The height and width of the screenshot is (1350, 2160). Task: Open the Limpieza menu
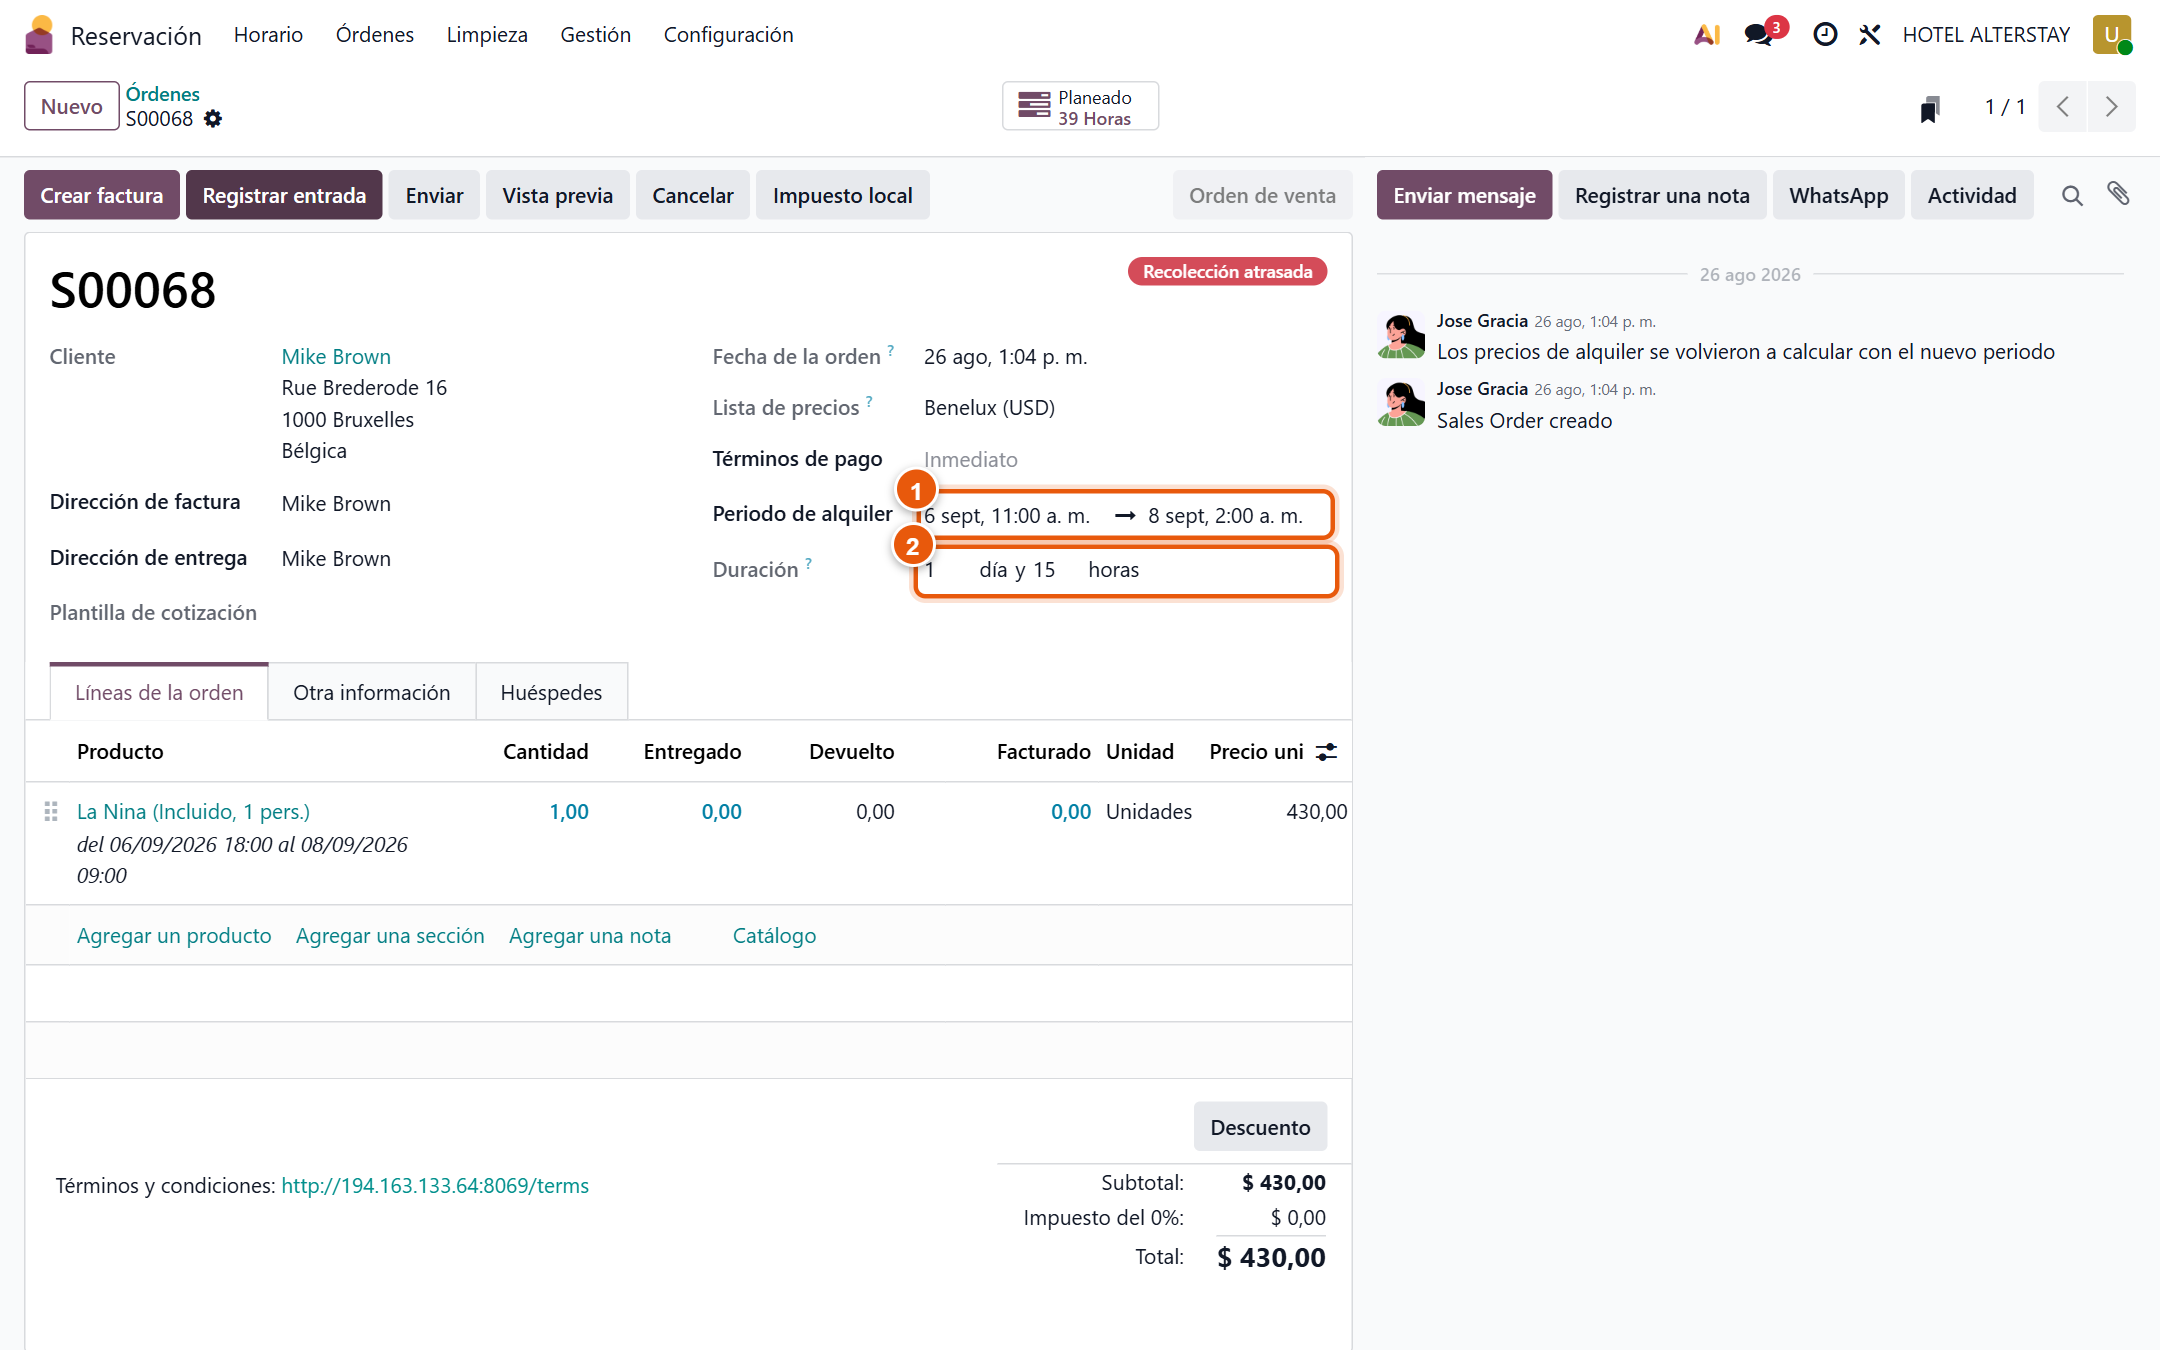pyautogui.click(x=487, y=35)
